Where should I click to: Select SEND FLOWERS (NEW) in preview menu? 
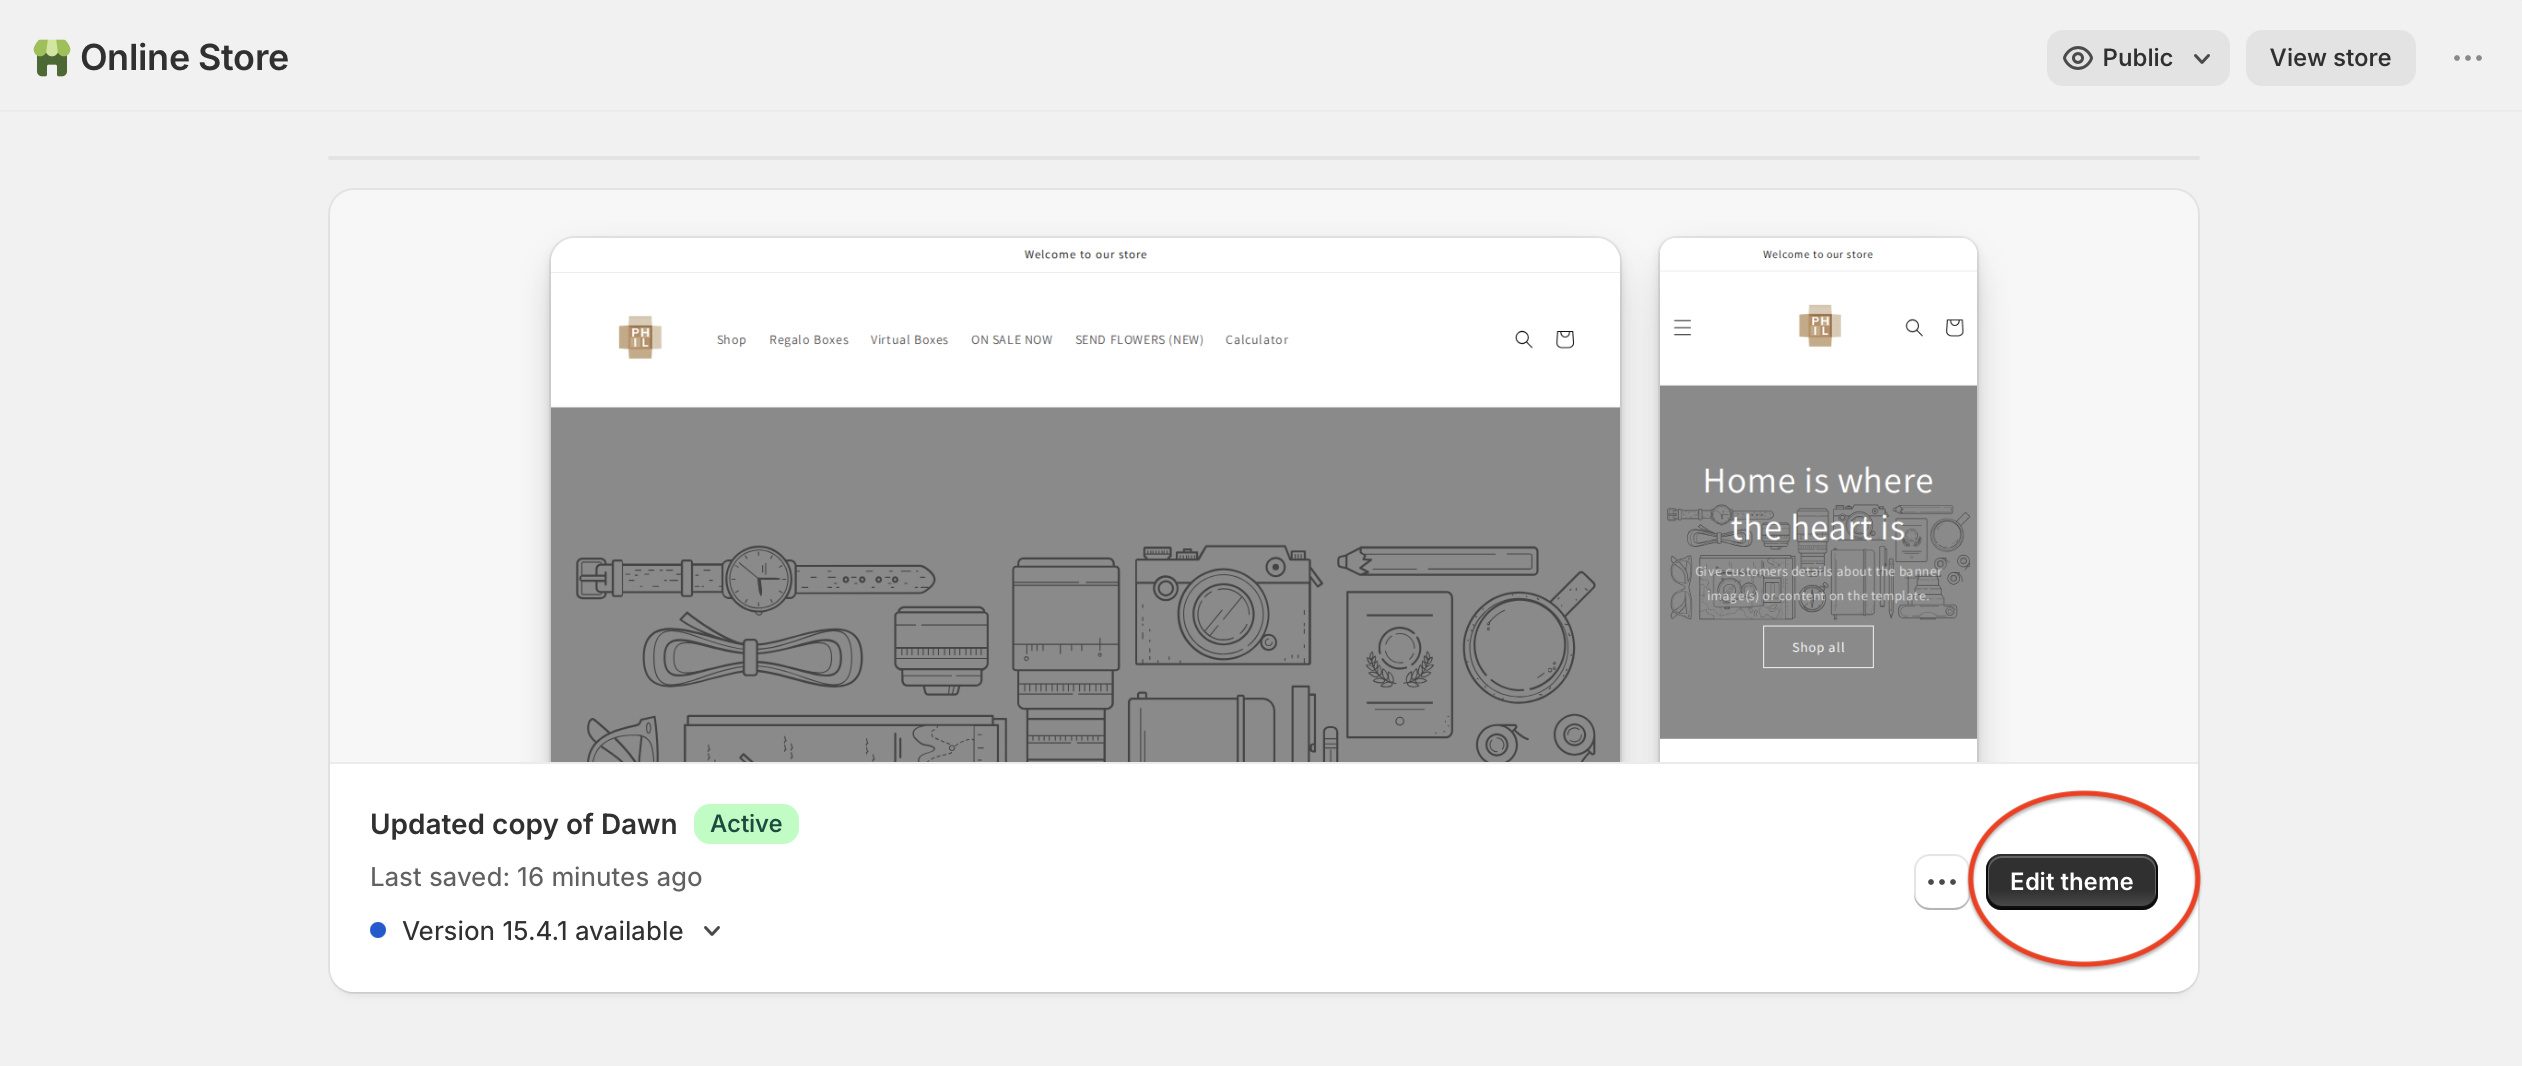pos(1139,340)
